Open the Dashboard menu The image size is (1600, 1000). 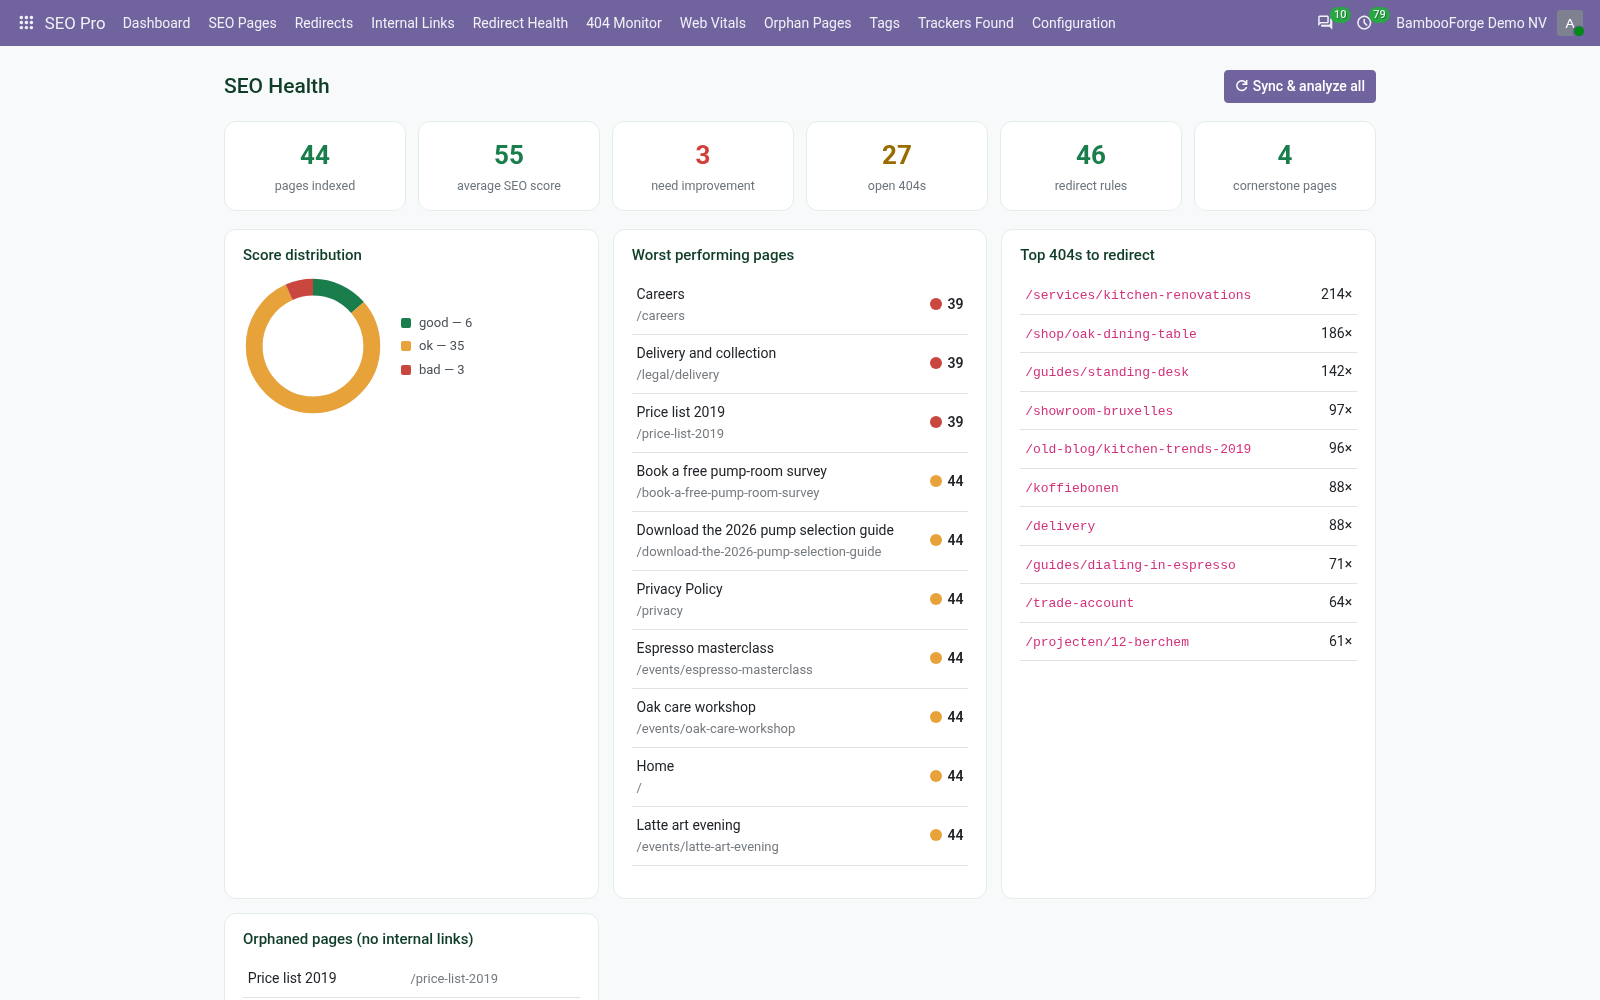pos(156,23)
